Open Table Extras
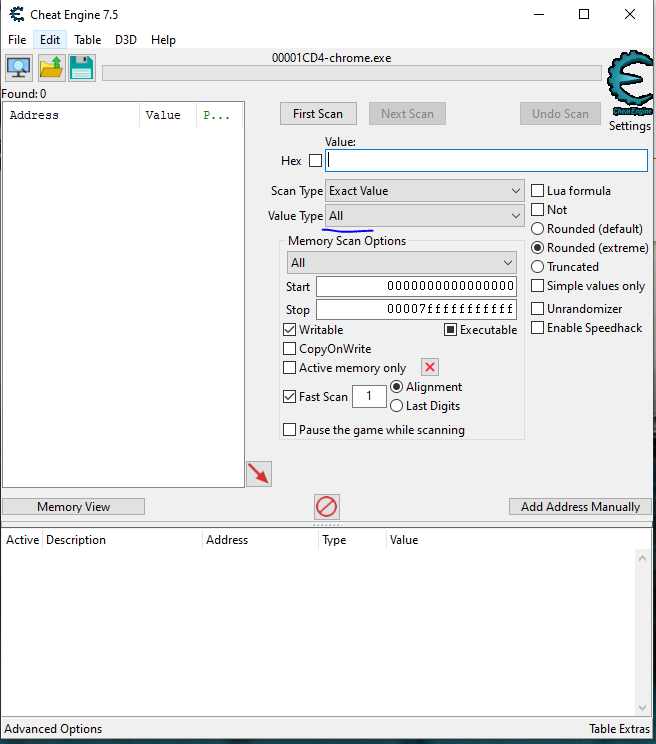Screen dimensions: 656x744 click(619, 729)
